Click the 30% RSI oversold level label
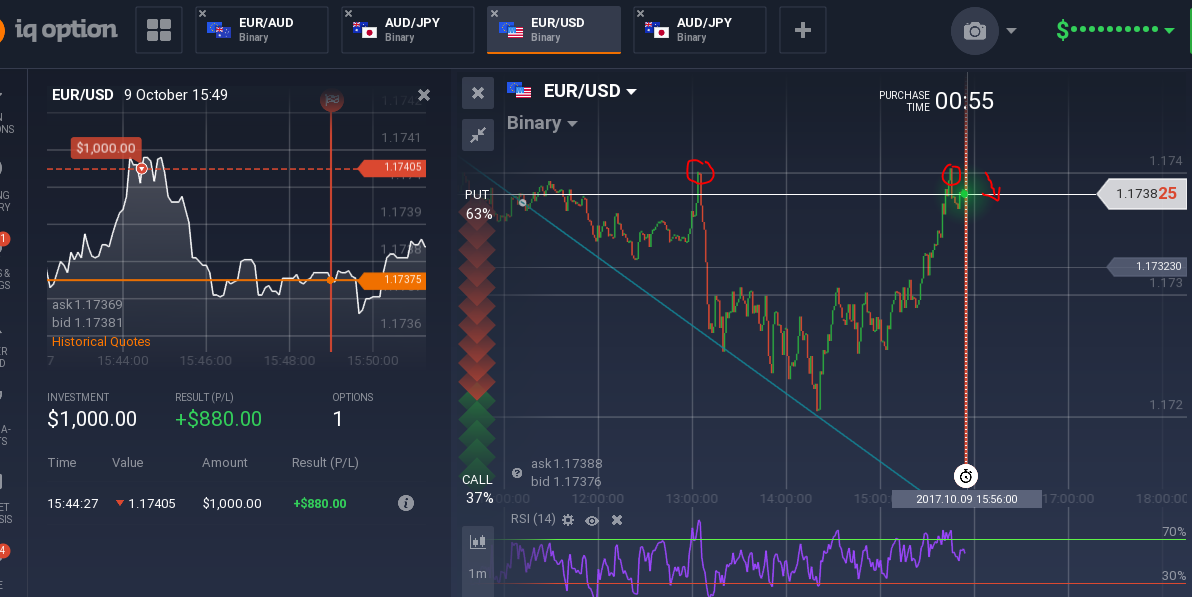 click(1174, 576)
